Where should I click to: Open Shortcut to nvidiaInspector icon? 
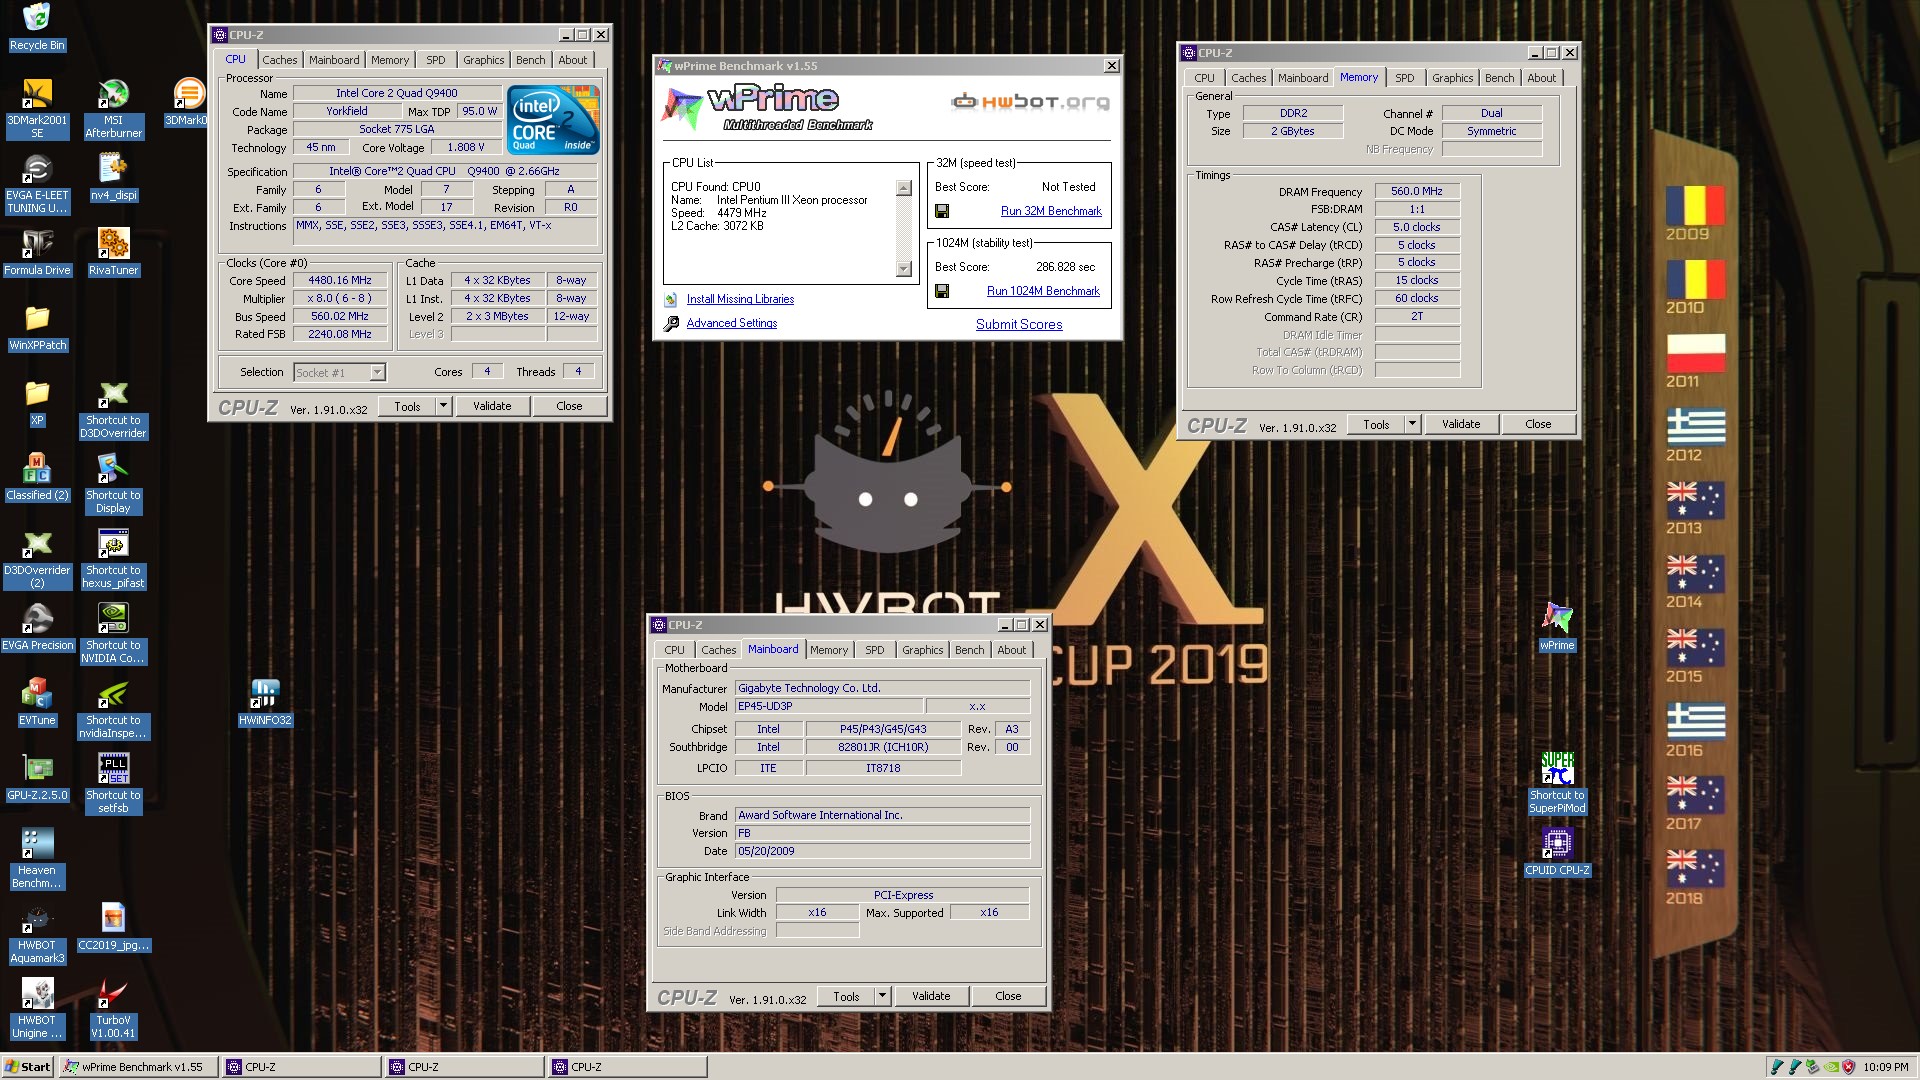pos(113,709)
